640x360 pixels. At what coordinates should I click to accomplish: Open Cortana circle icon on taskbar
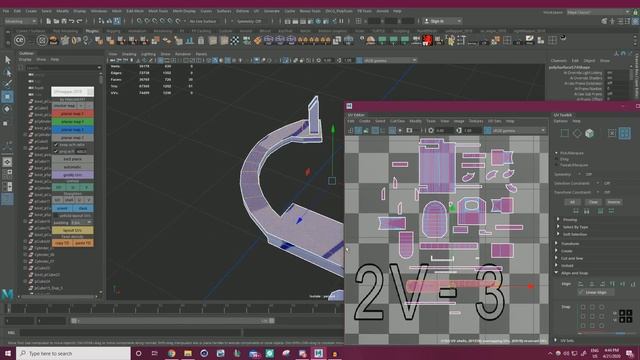(138, 353)
